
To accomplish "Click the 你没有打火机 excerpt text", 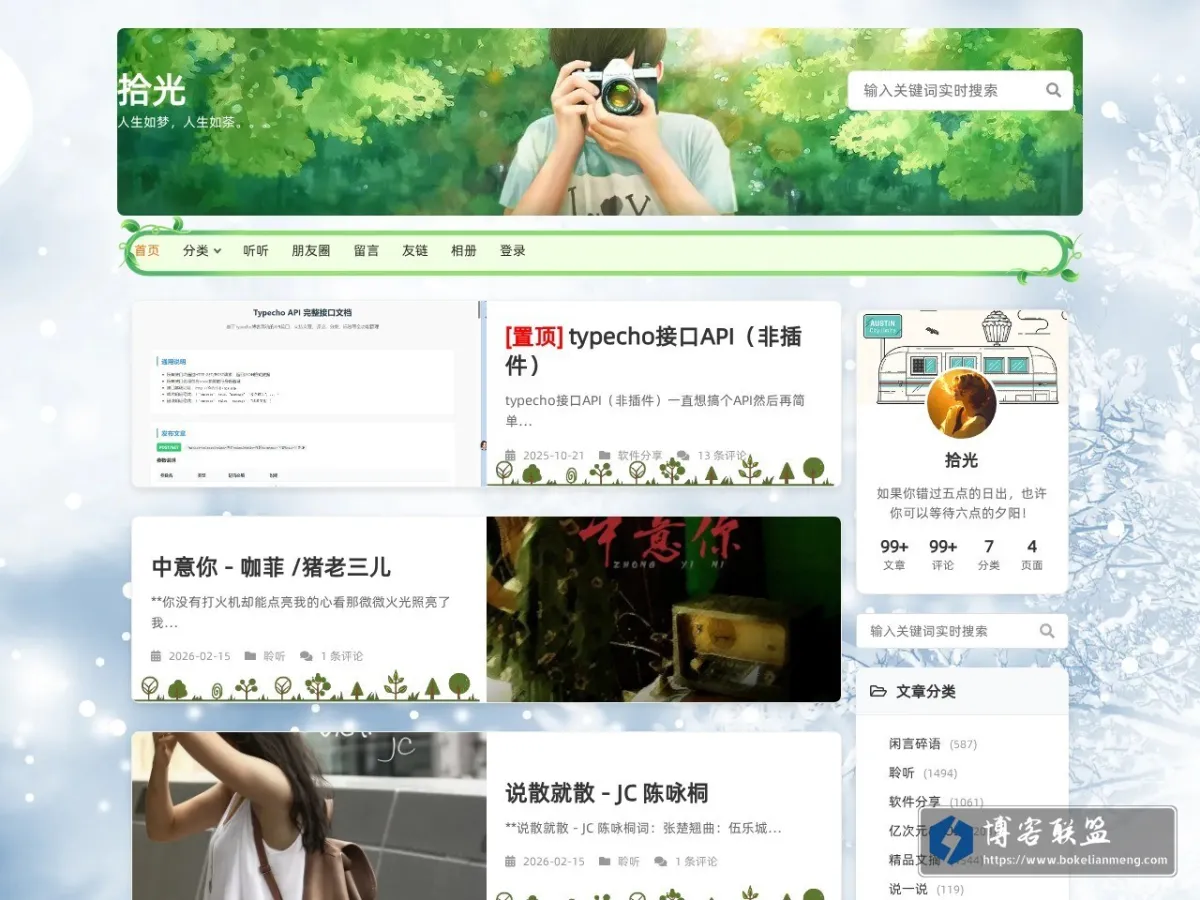I will coord(301,612).
